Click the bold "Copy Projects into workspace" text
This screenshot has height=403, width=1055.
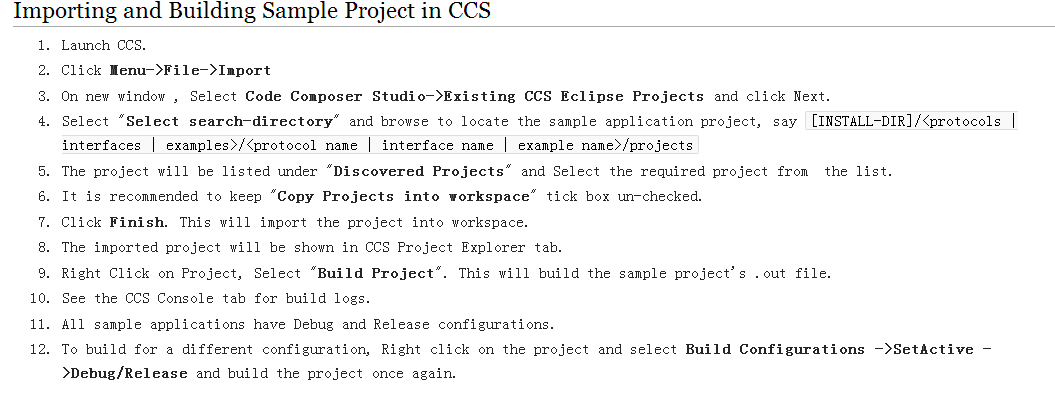click(x=408, y=196)
